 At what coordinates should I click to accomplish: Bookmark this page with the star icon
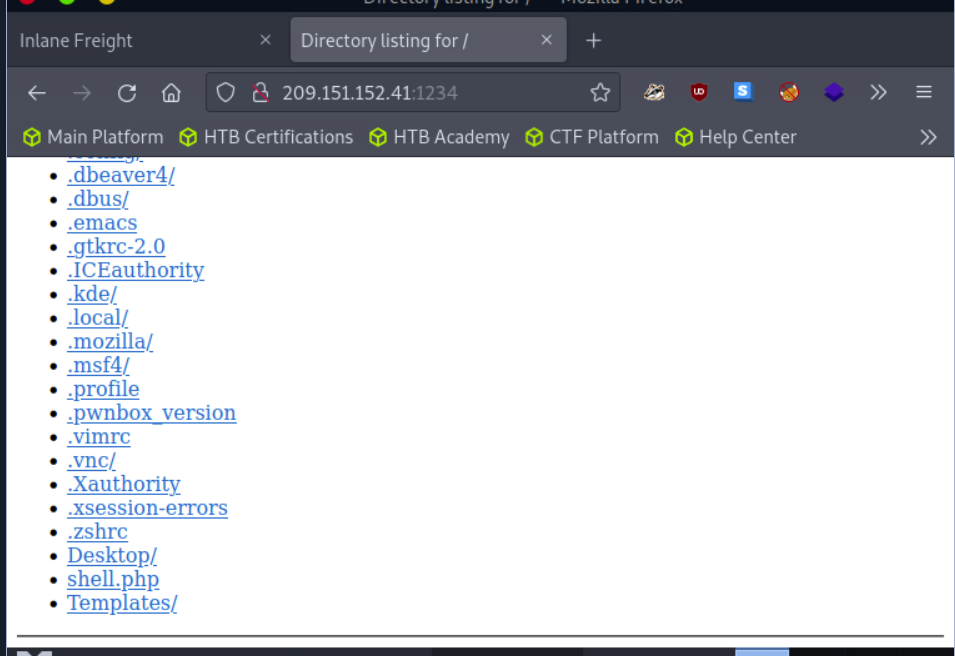pos(600,93)
